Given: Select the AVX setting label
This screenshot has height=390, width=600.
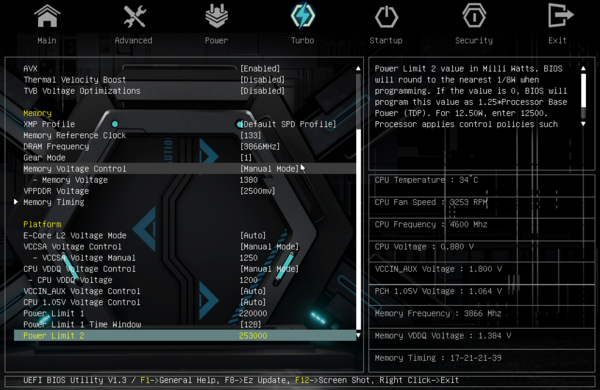Looking at the screenshot, I should tap(30, 69).
